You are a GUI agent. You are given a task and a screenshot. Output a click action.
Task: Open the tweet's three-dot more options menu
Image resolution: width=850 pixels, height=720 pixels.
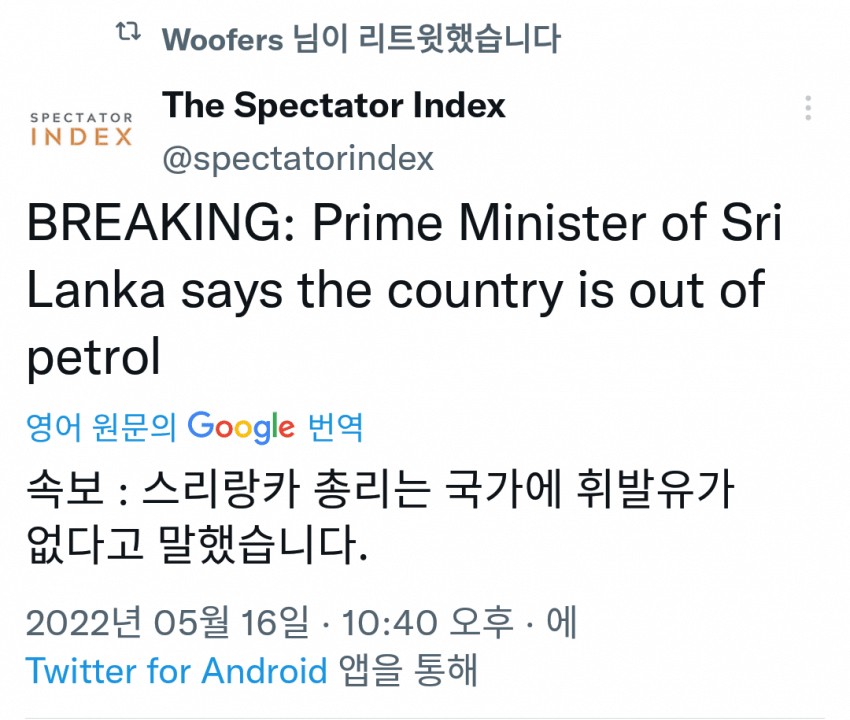tap(808, 108)
